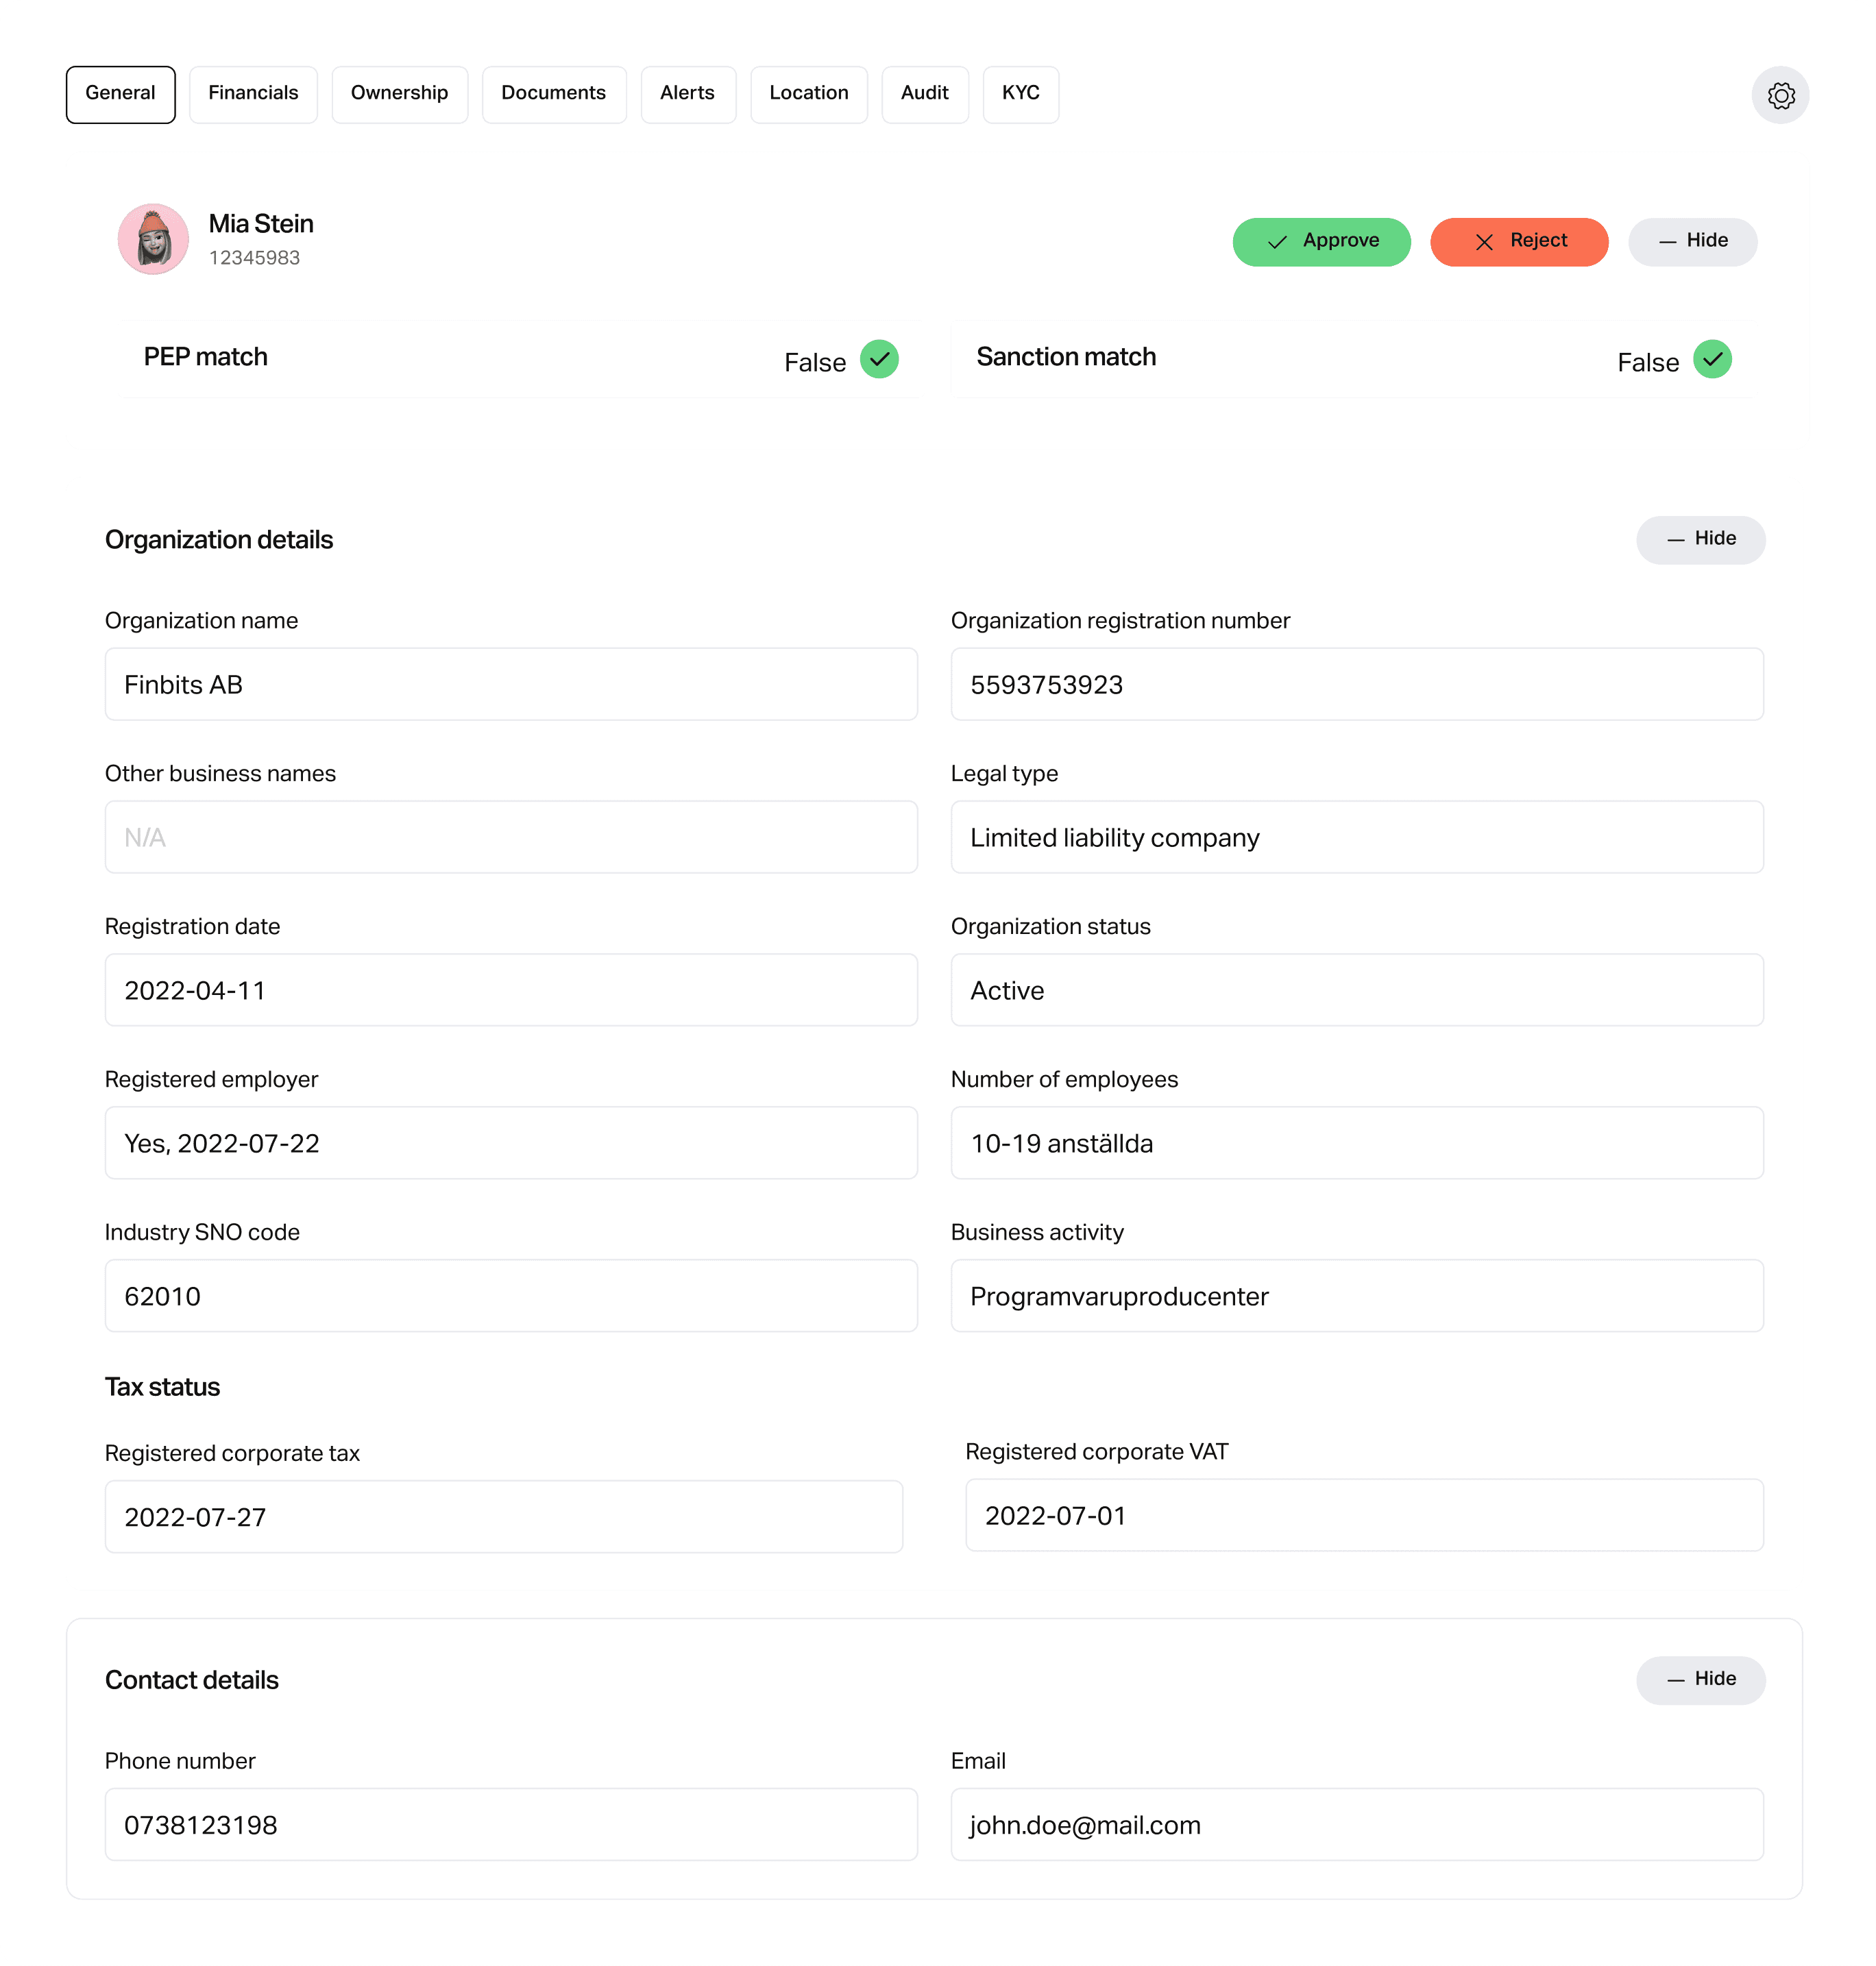1876x1966 pixels.
Task: Switch to the Financials tab
Action: click(253, 94)
